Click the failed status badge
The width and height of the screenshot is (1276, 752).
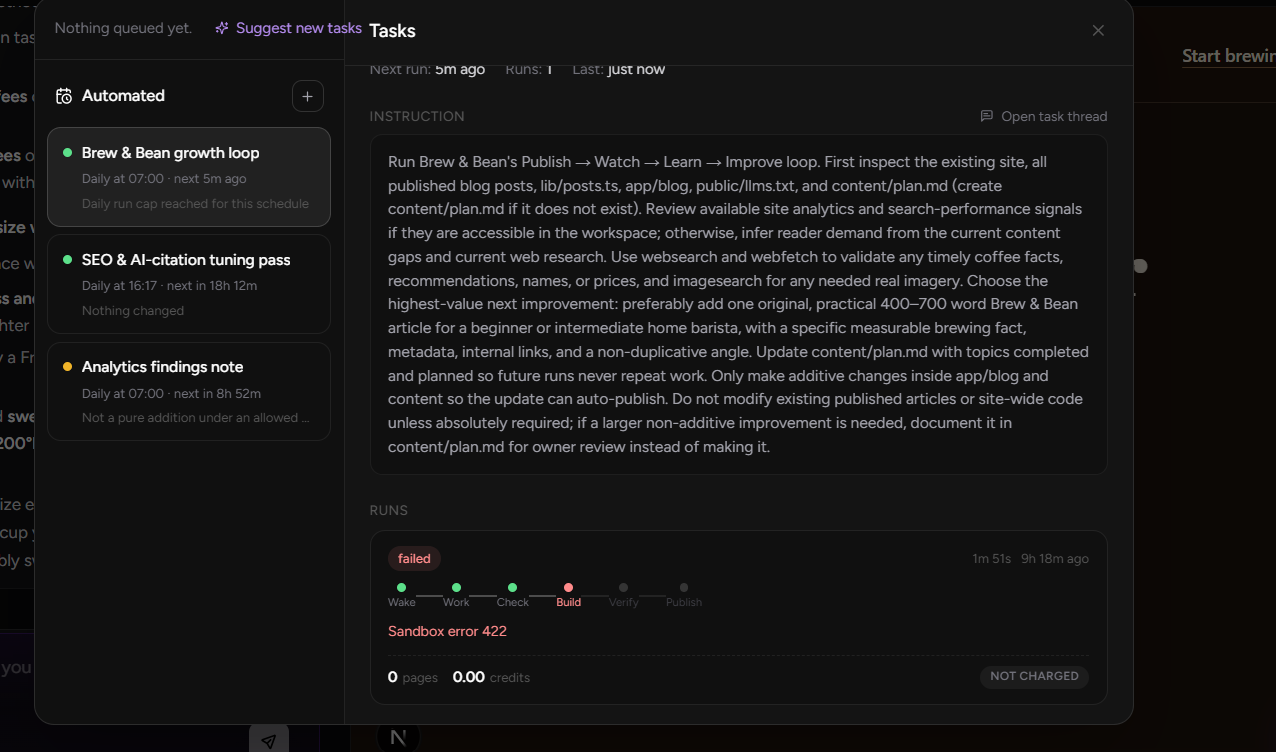[414, 559]
